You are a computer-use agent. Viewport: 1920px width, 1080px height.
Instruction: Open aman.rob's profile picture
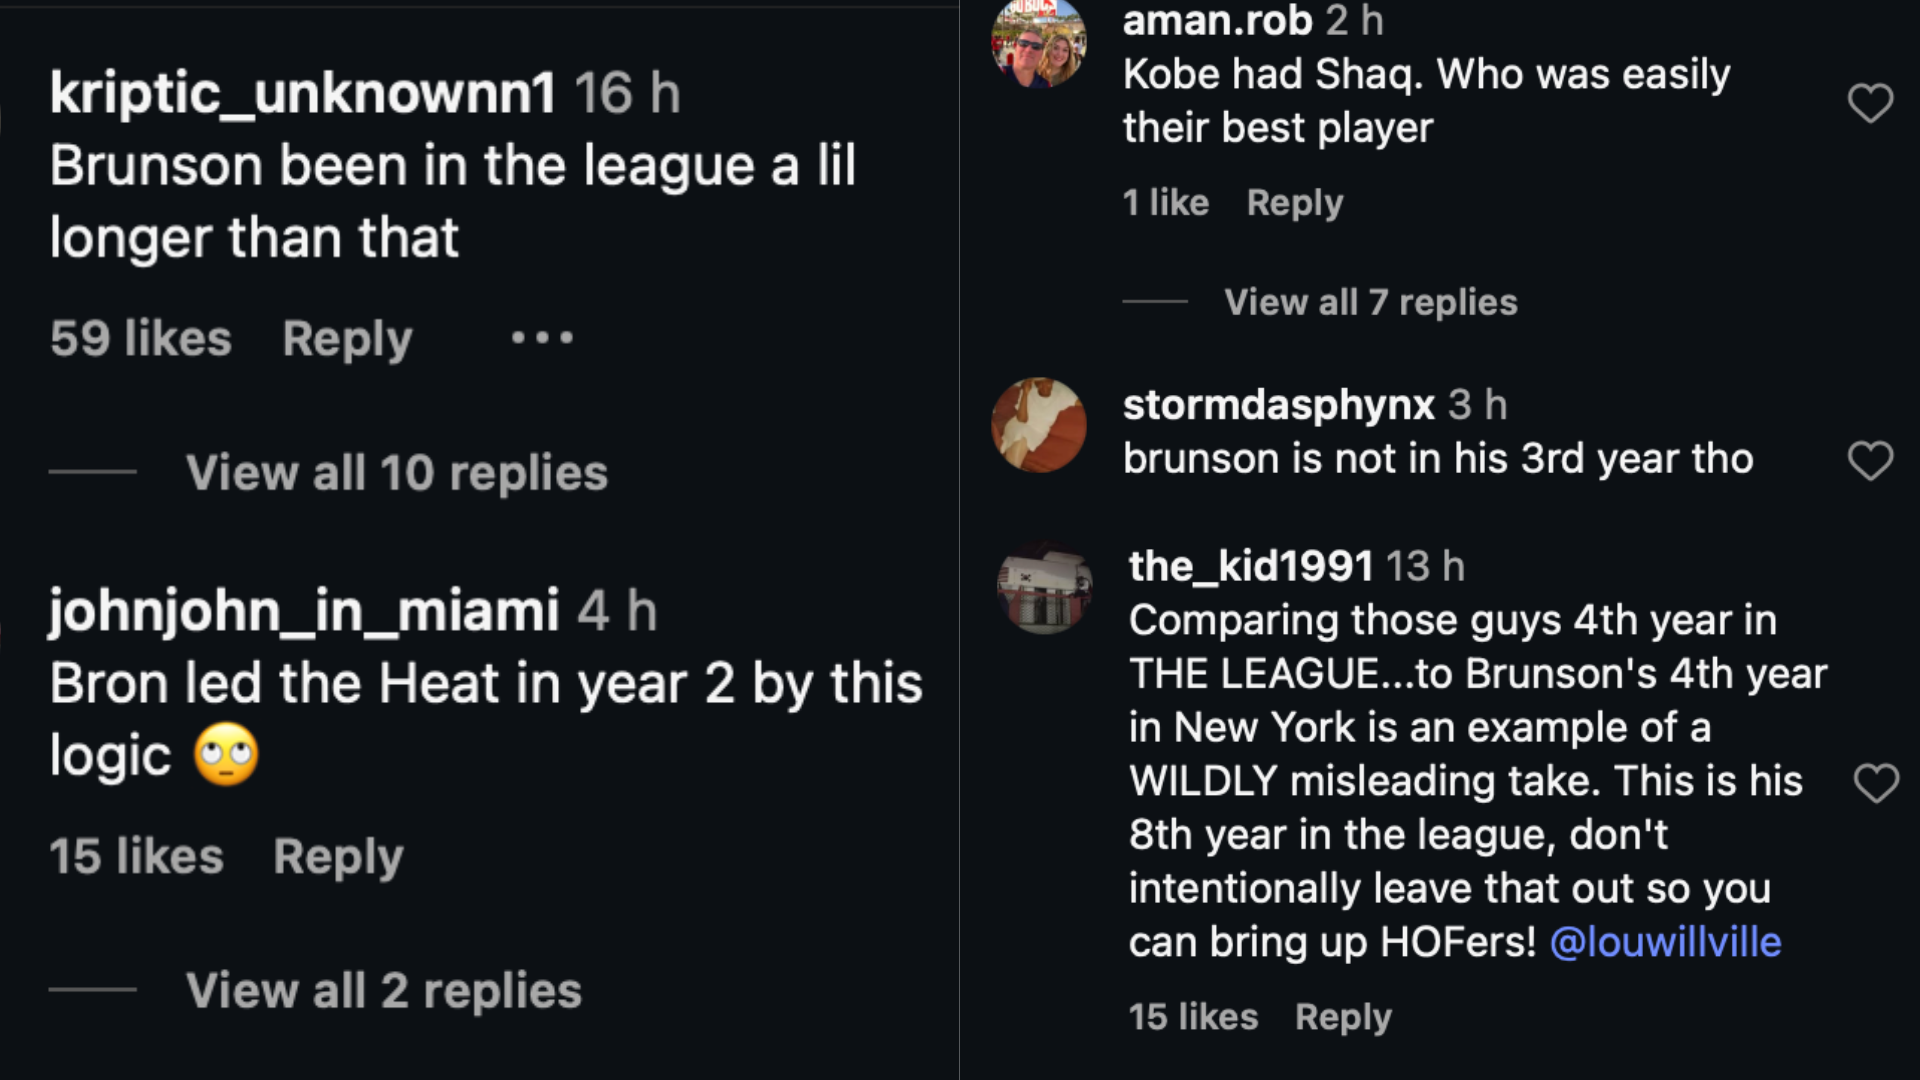point(1038,44)
